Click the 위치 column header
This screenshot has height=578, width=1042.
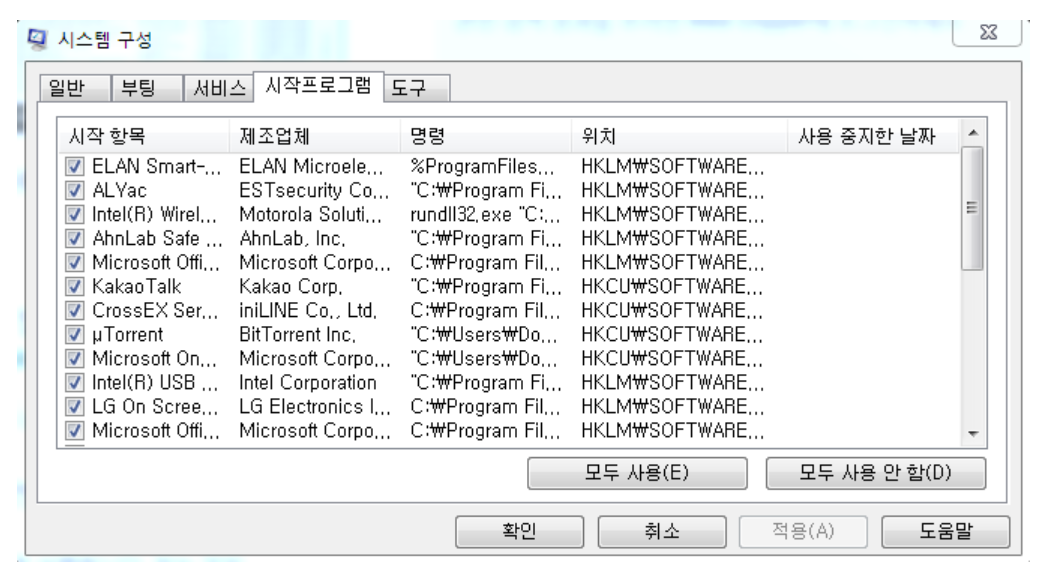click(x=679, y=137)
